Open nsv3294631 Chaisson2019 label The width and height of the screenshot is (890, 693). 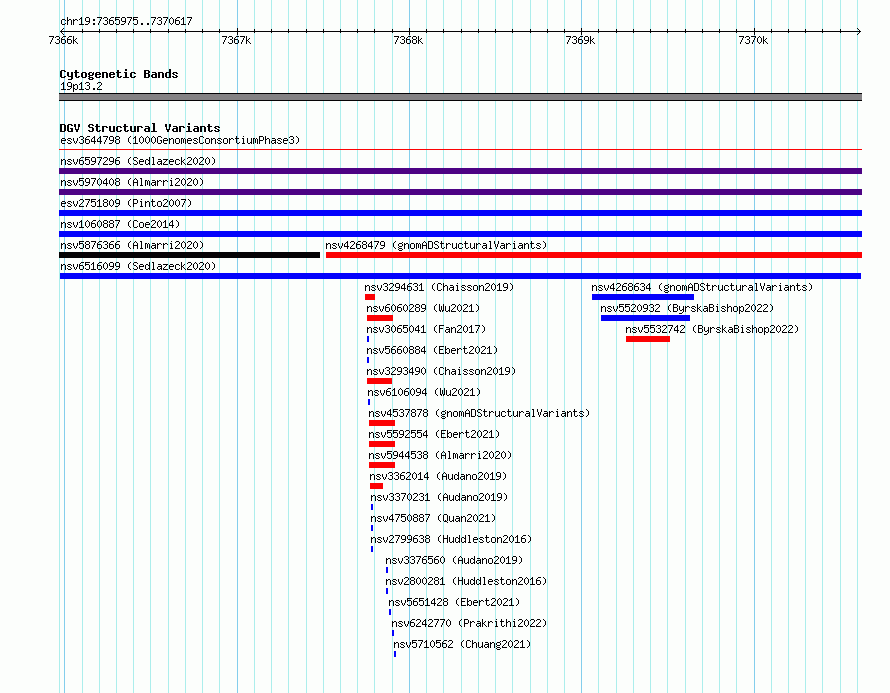(x=439, y=287)
